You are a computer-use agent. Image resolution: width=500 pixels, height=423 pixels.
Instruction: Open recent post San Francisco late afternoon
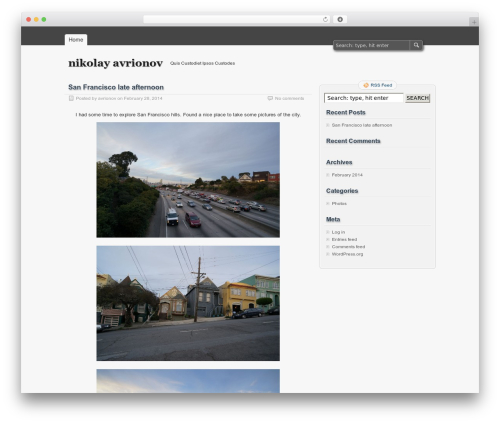tap(362, 125)
